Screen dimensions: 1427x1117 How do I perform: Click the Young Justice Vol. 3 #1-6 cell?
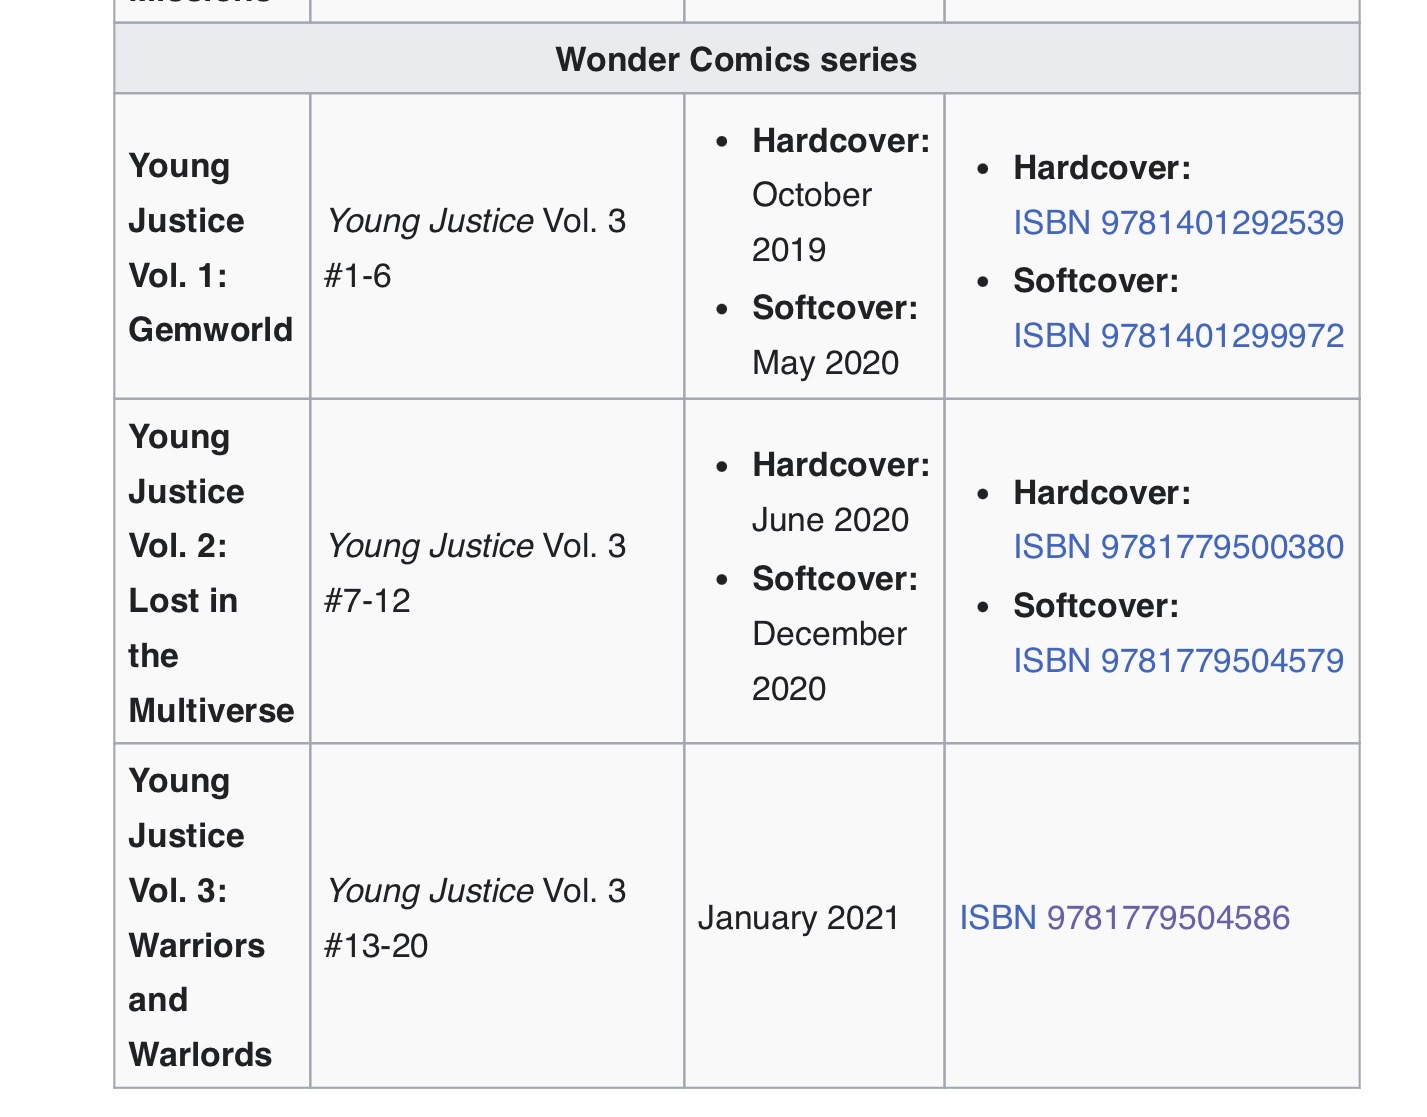click(476, 247)
